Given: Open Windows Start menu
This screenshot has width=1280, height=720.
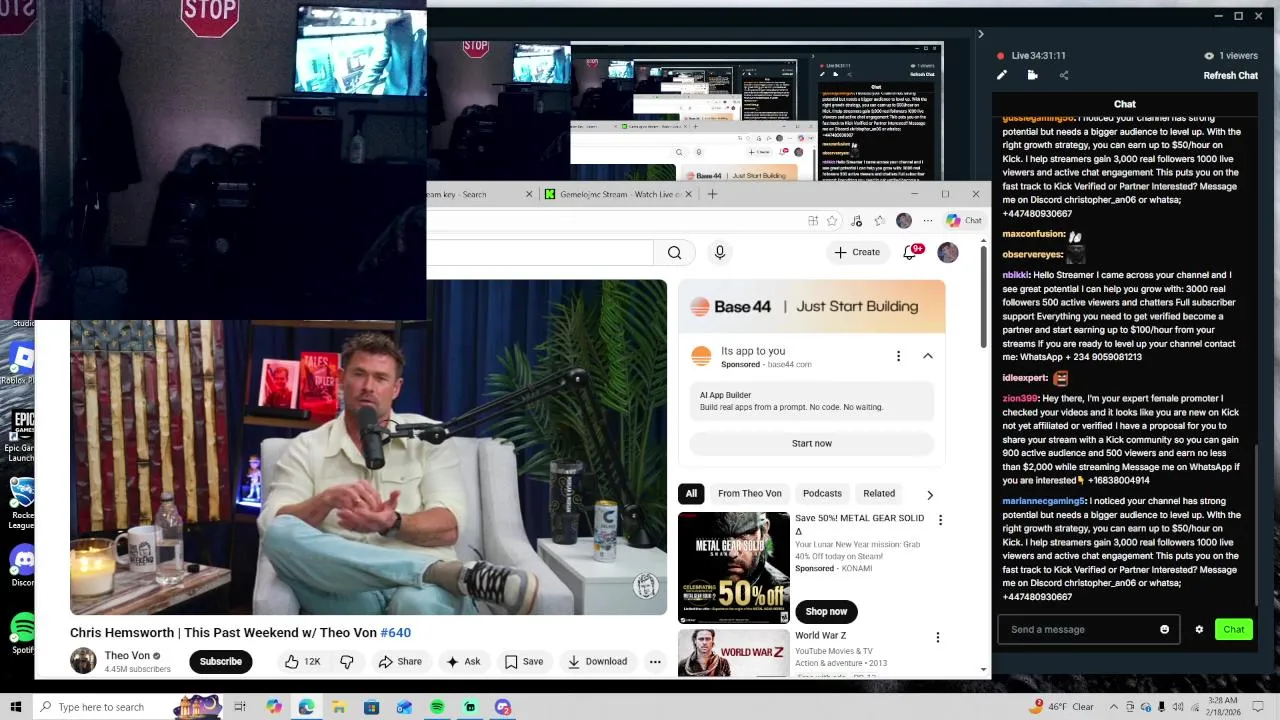Looking at the screenshot, I should tap(15, 707).
